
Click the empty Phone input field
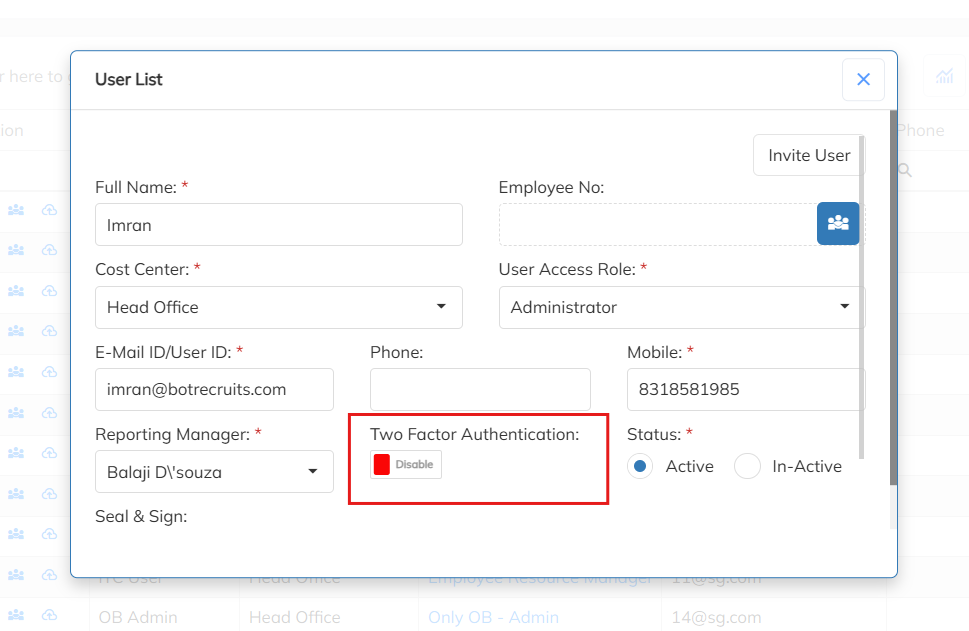point(480,390)
